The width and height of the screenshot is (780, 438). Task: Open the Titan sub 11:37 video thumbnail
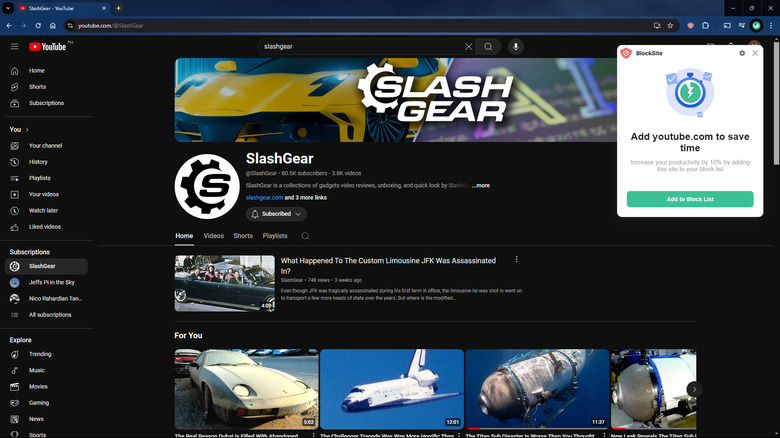[x=537, y=389]
